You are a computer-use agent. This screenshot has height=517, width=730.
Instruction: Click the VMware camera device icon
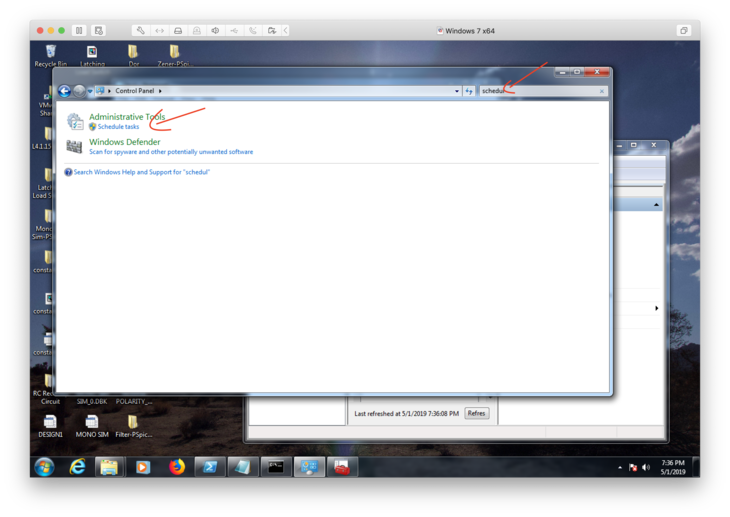tap(196, 31)
